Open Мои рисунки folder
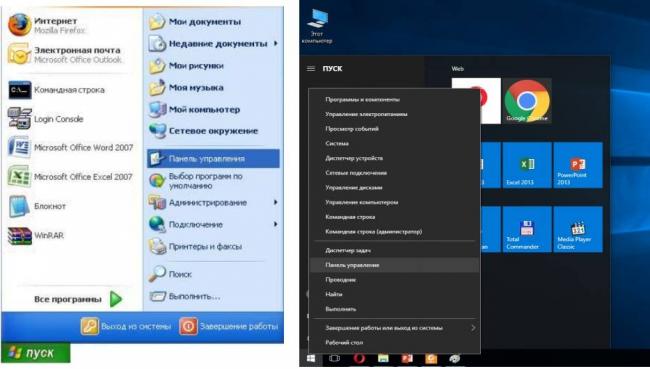650x369 pixels. coord(186,66)
